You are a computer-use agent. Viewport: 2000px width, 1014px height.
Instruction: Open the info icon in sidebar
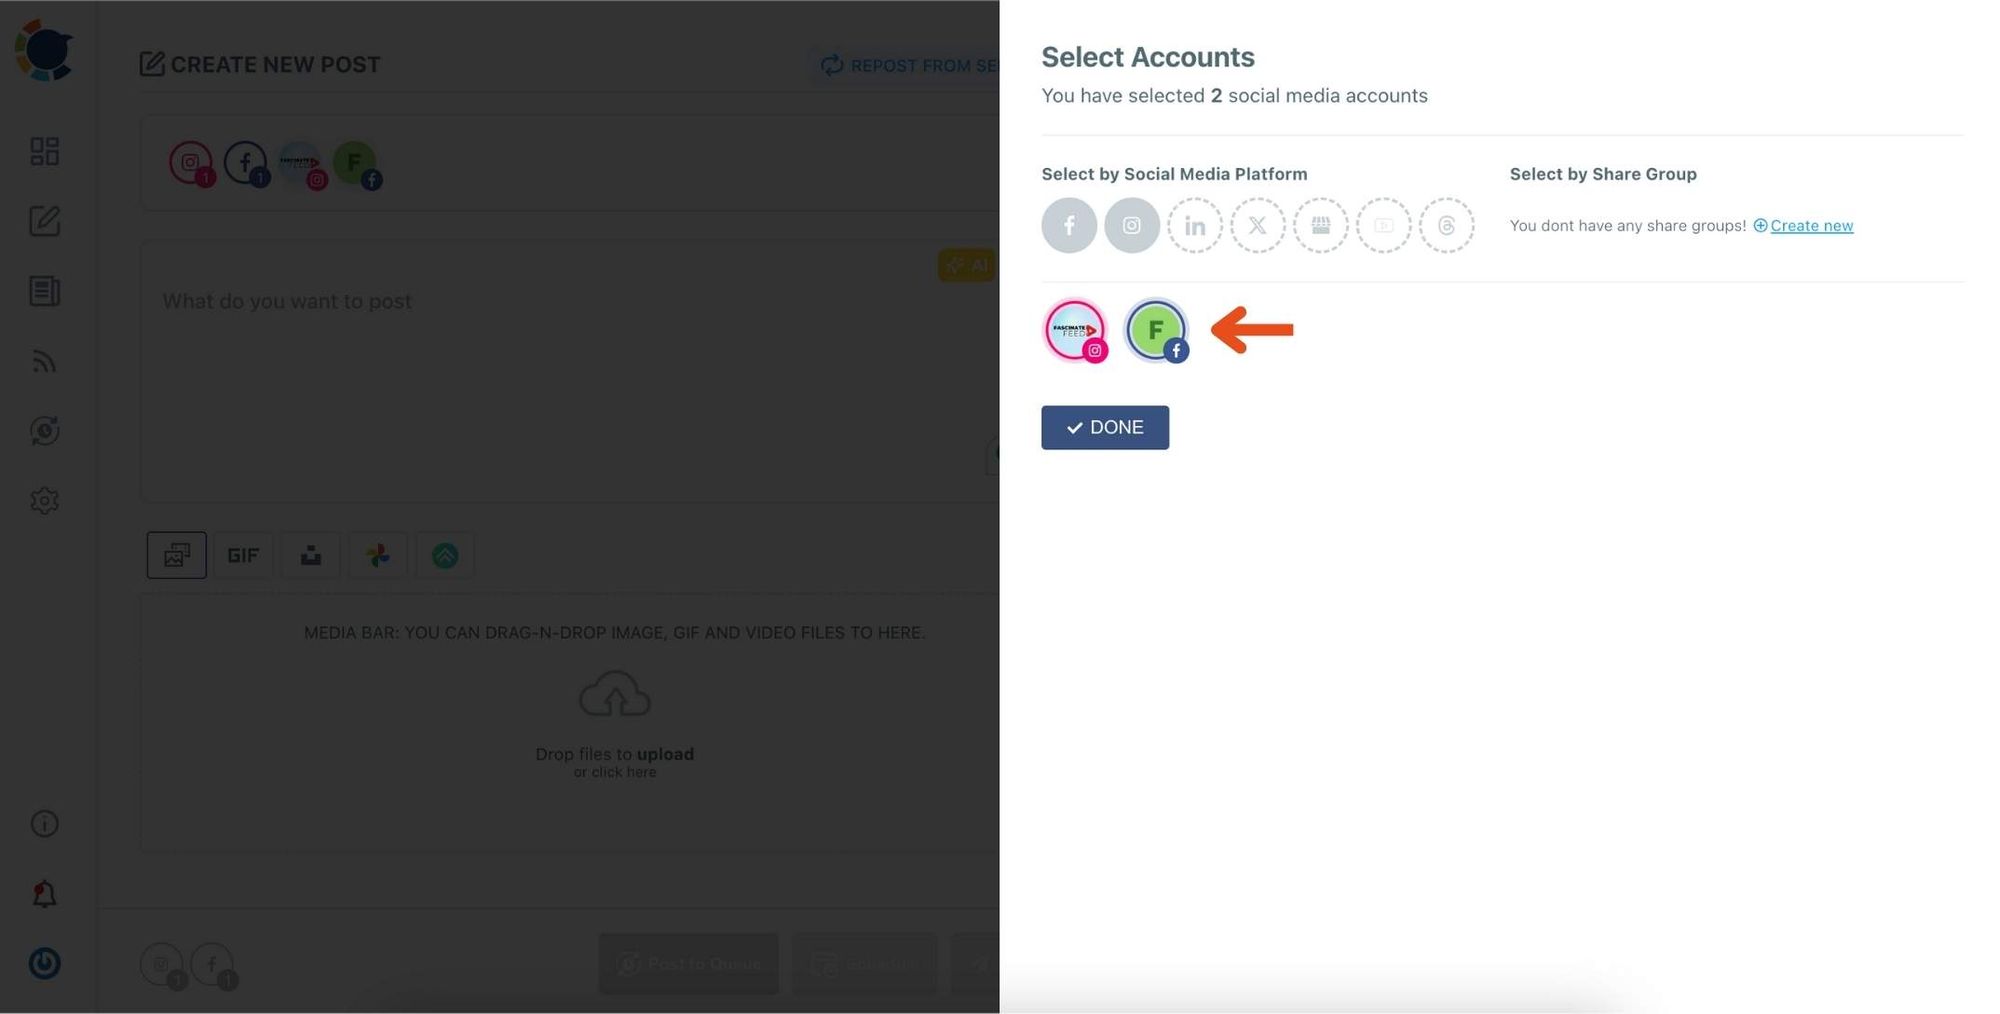[45, 823]
